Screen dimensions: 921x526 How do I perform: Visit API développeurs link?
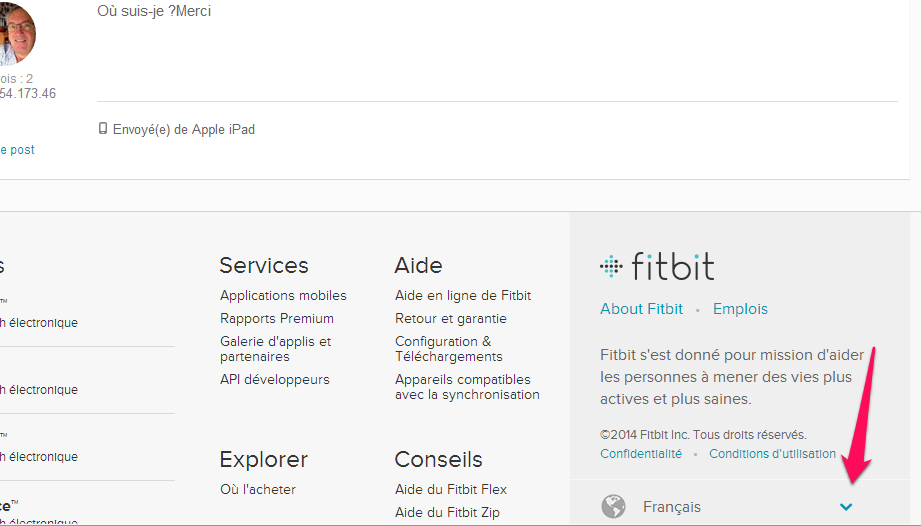[x=274, y=379]
